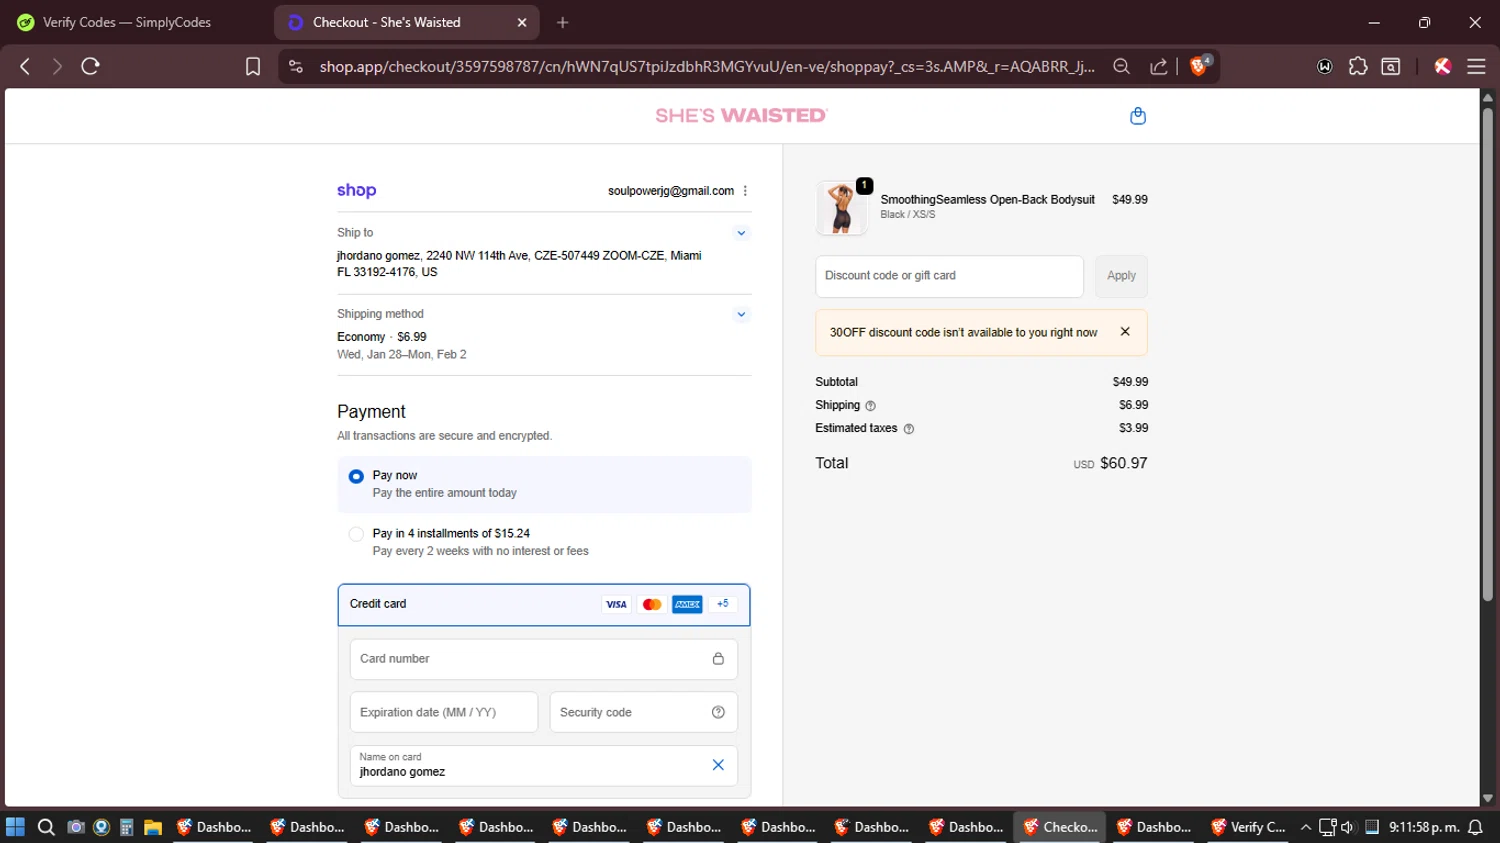This screenshot has height=843, width=1500.
Task: Dismiss the 30OFF discount code error
Action: pos(1125,331)
